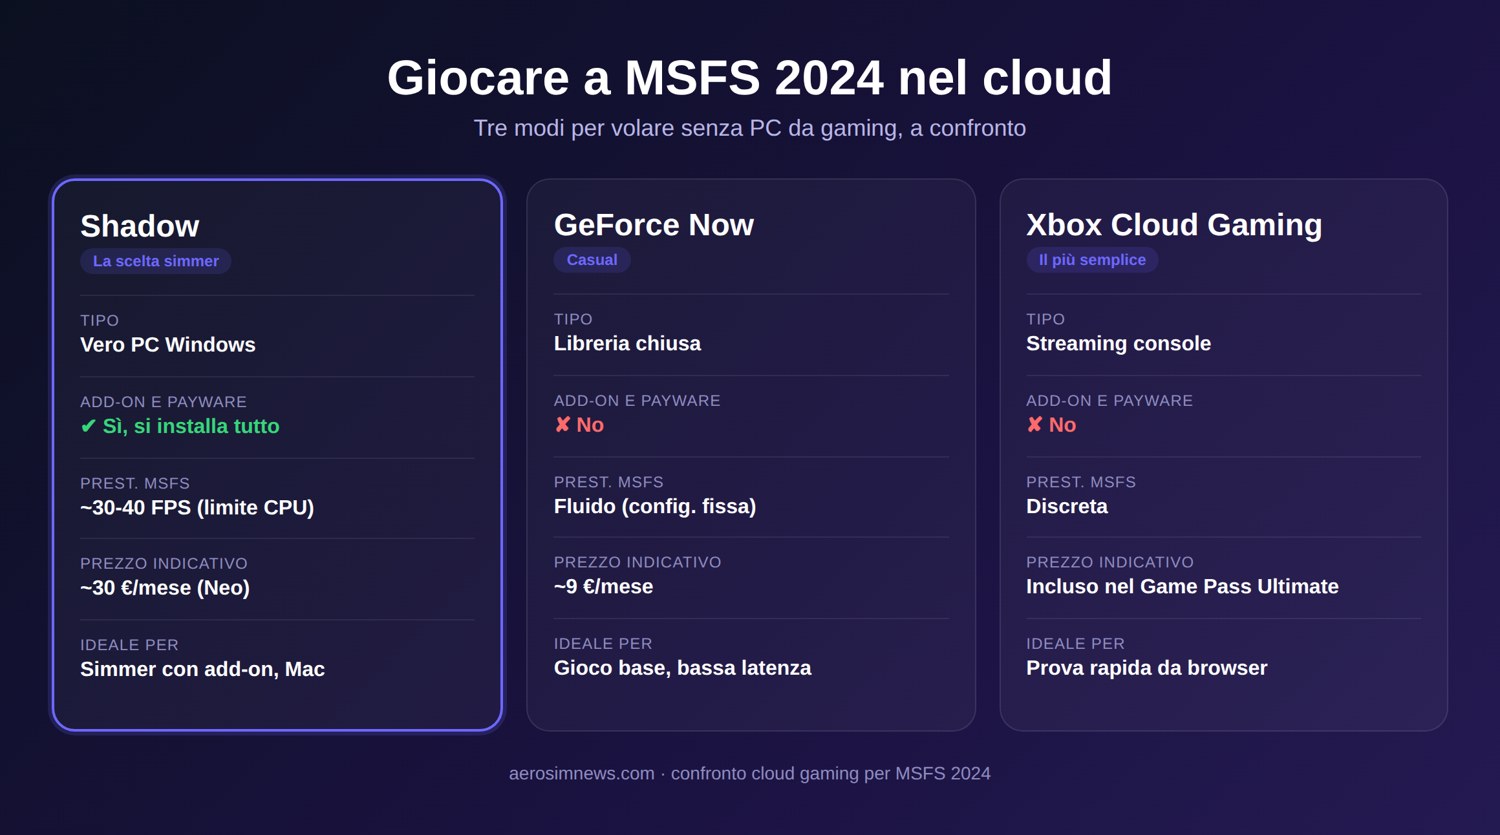Click 'Incluso nel Game Pass Ultimate' text
Image resolution: width=1500 pixels, height=835 pixels.
tap(1182, 587)
